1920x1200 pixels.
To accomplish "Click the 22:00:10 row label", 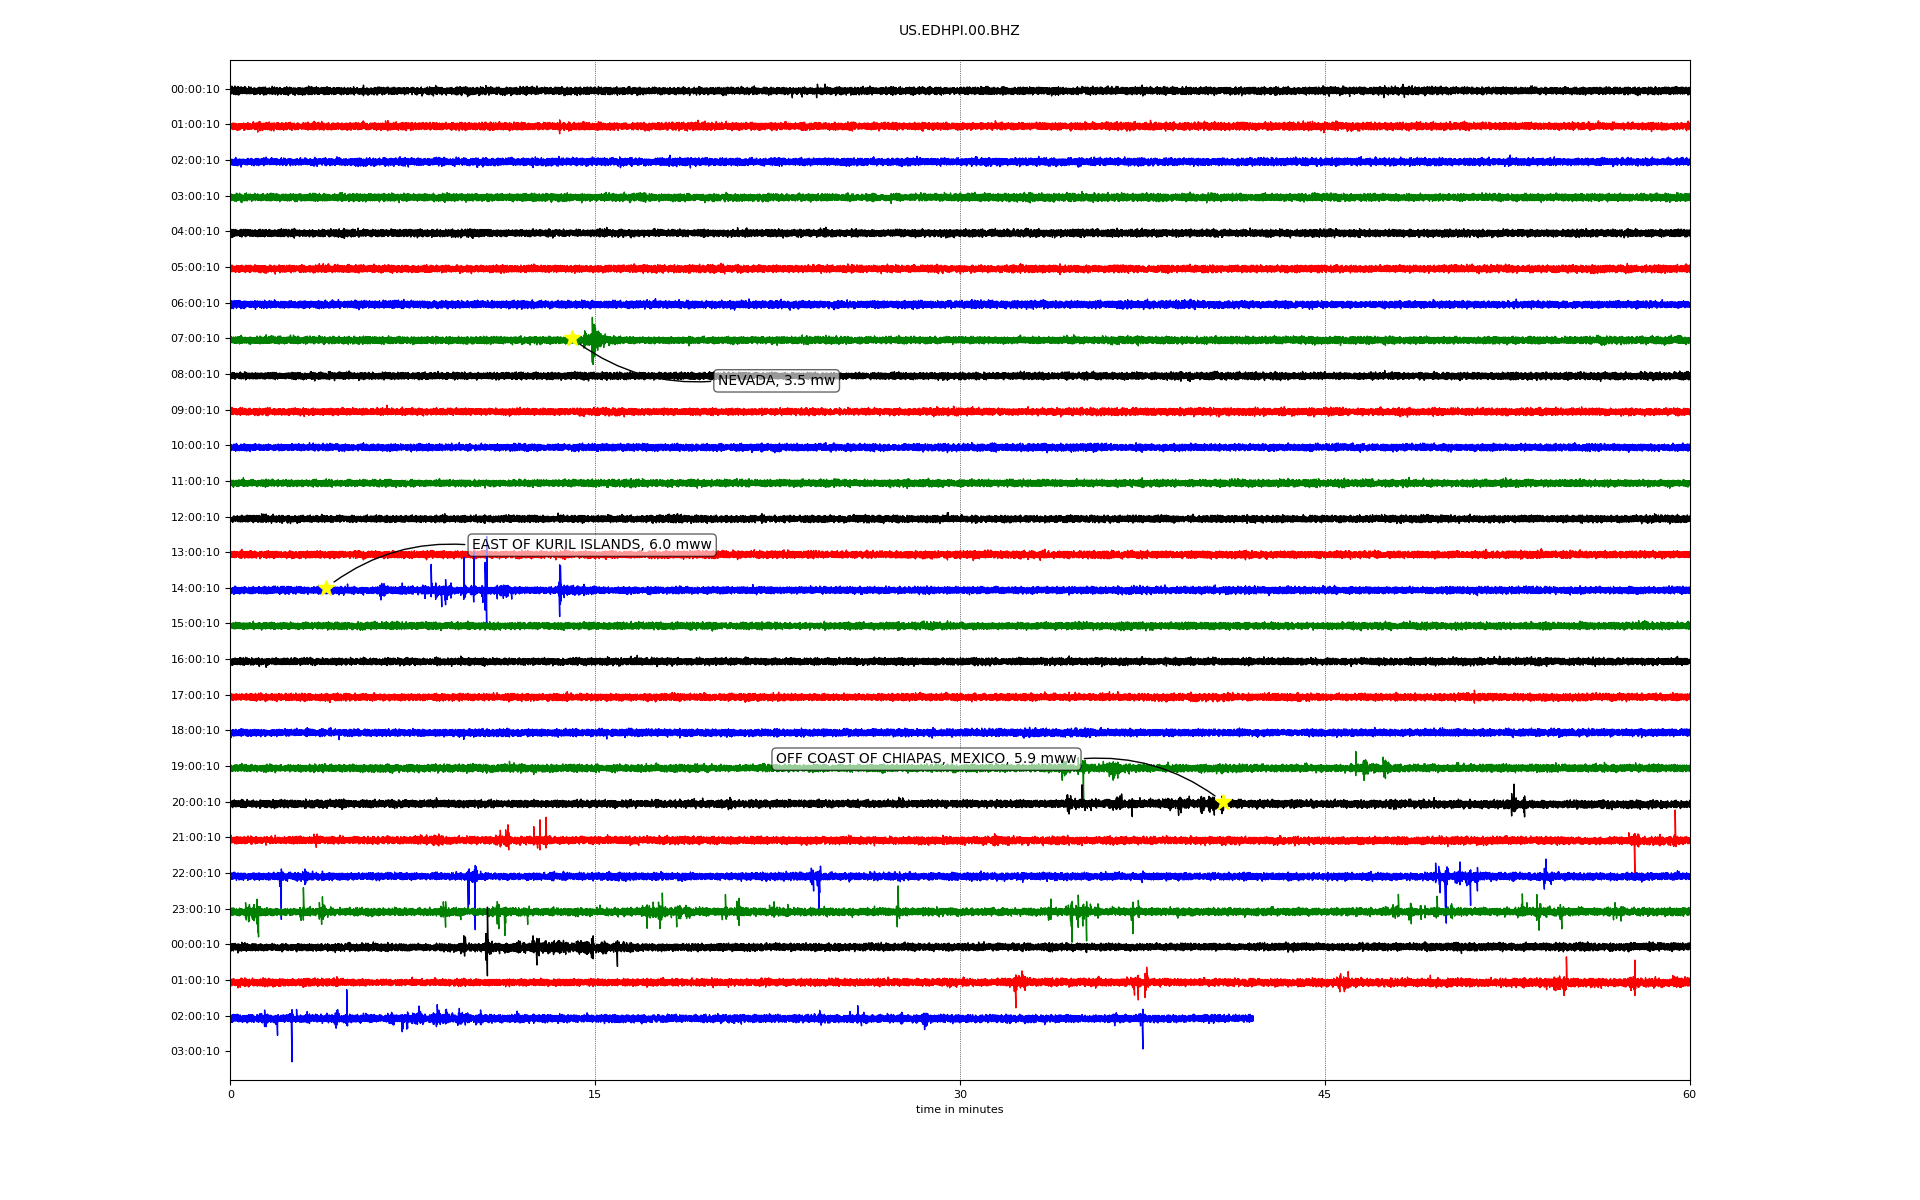I will pos(195,874).
